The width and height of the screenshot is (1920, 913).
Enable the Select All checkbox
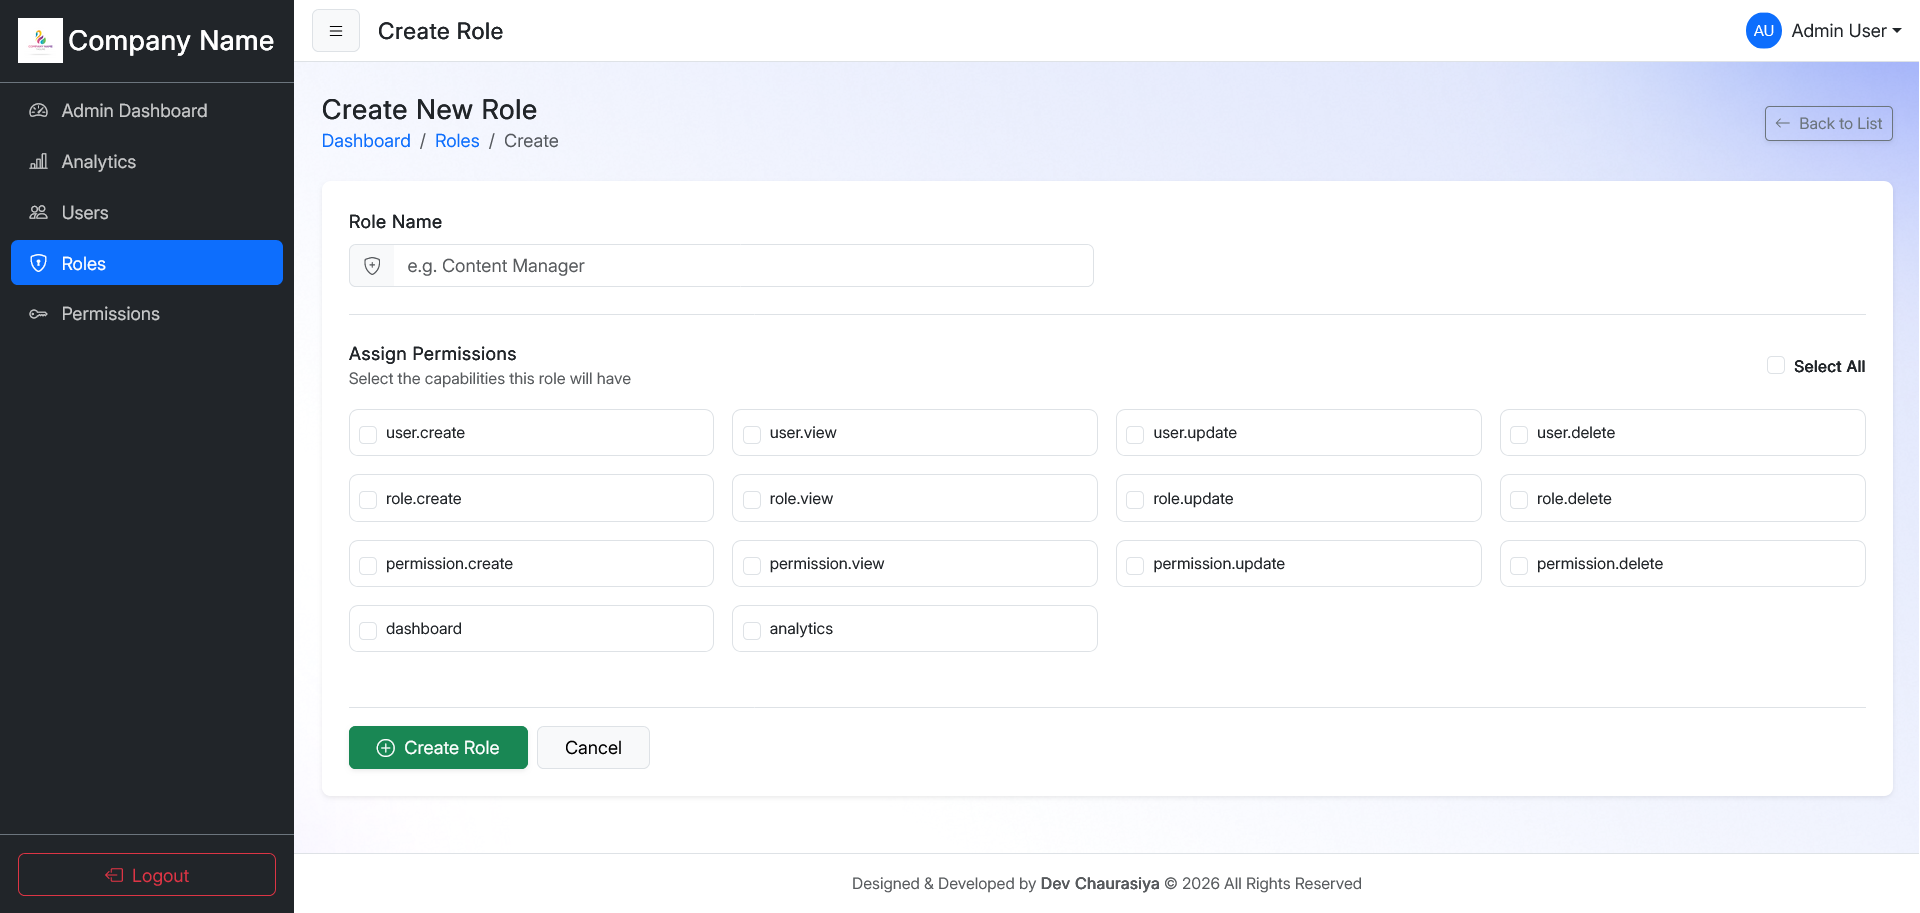pyautogui.click(x=1776, y=366)
